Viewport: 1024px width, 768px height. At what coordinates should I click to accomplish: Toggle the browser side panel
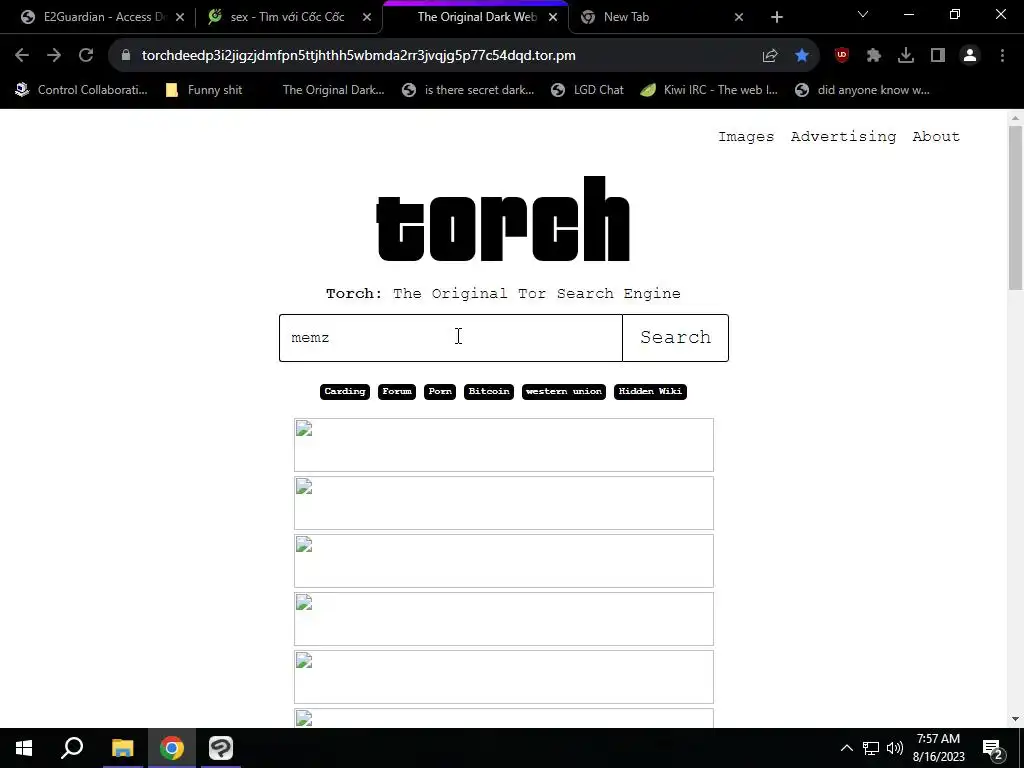tap(938, 56)
